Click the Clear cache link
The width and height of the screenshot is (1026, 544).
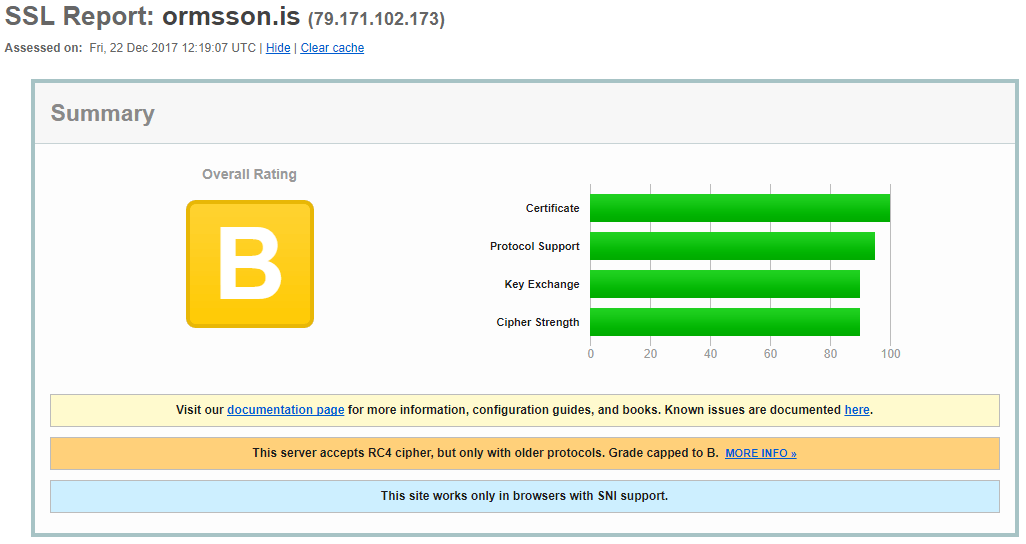point(332,48)
